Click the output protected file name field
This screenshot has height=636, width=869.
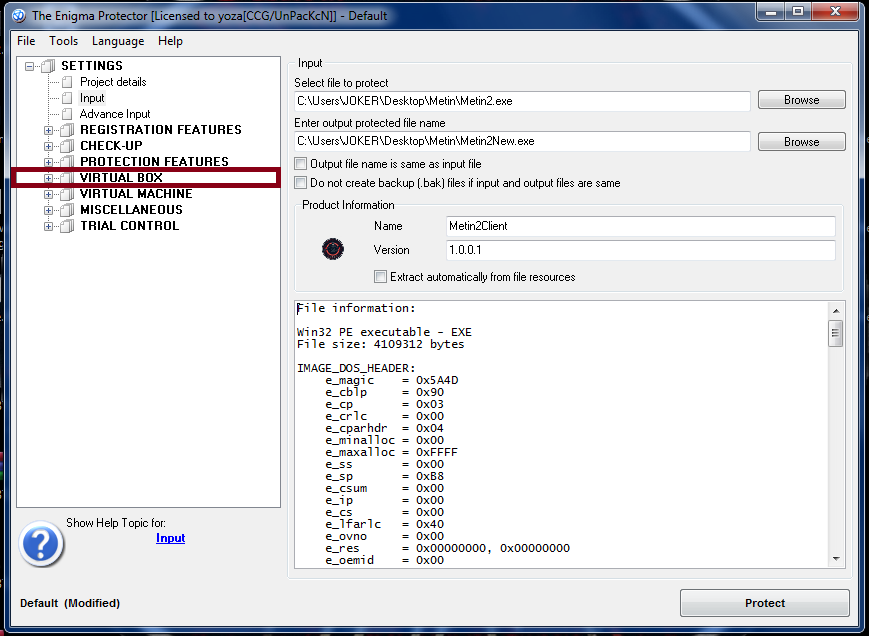(522, 141)
